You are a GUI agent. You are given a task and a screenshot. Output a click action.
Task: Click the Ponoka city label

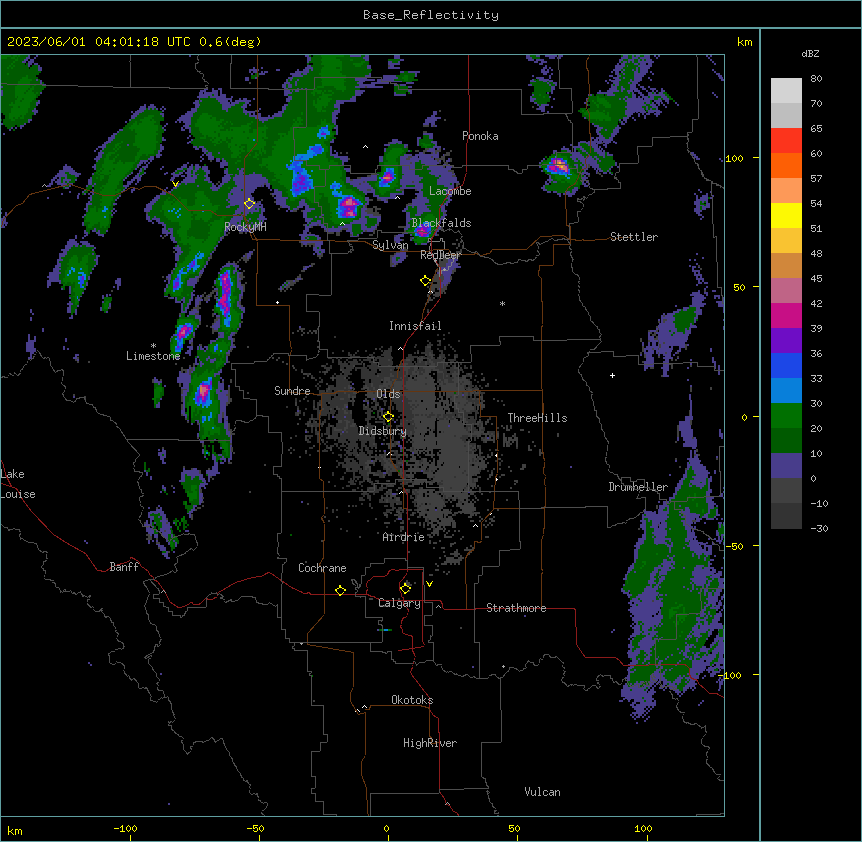point(480,136)
